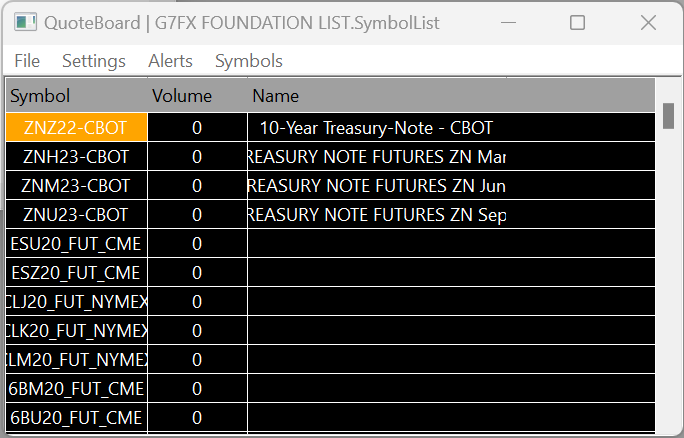Open the File menu
The width and height of the screenshot is (684, 438).
point(27,61)
